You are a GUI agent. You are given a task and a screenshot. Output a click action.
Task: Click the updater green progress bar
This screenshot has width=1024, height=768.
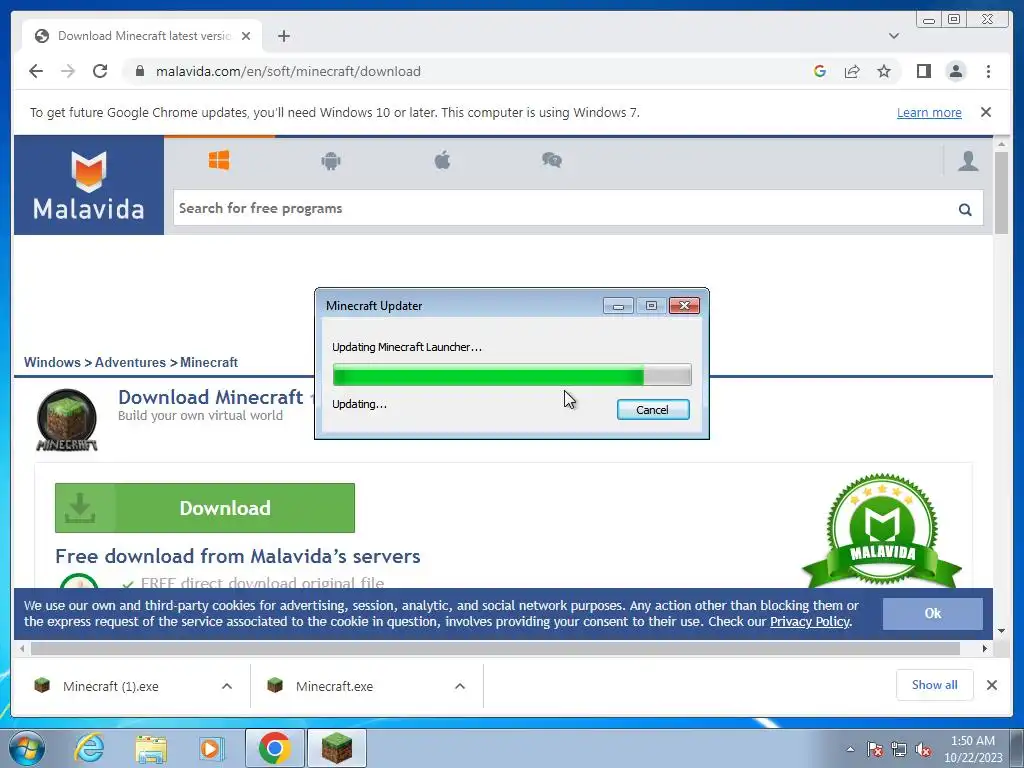click(x=511, y=375)
